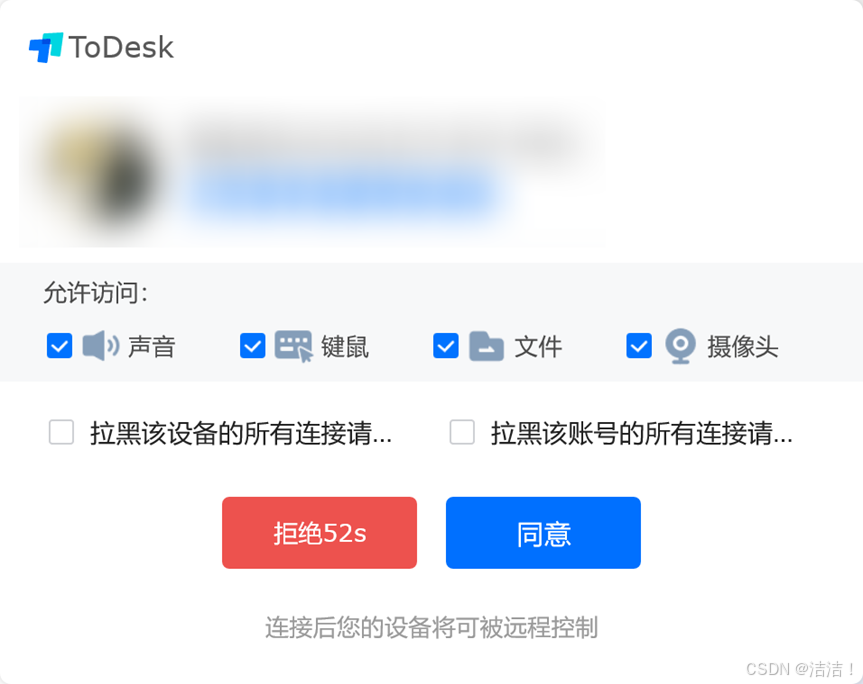863x684 pixels.
Task: Enable 拉黑该账号的所有连接请 checkbox
Action: pos(462,432)
